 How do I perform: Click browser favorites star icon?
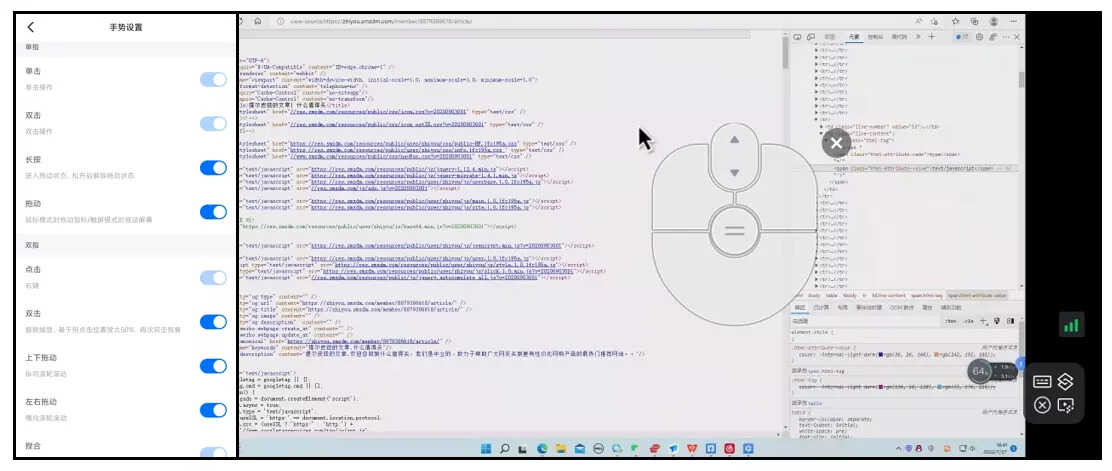click(955, 21)
